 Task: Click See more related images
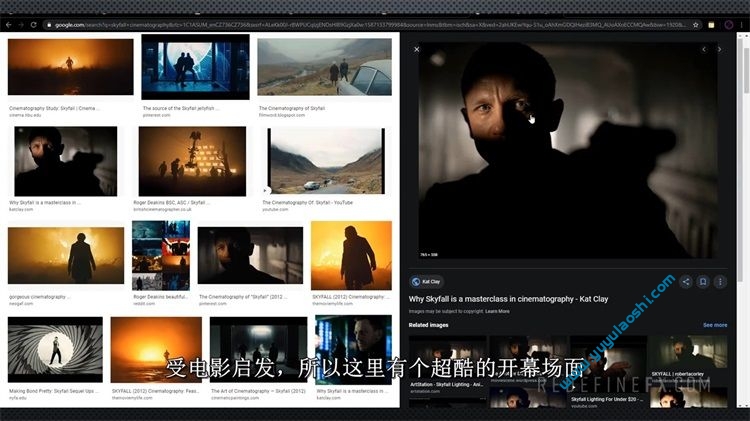tap(715, 325)
